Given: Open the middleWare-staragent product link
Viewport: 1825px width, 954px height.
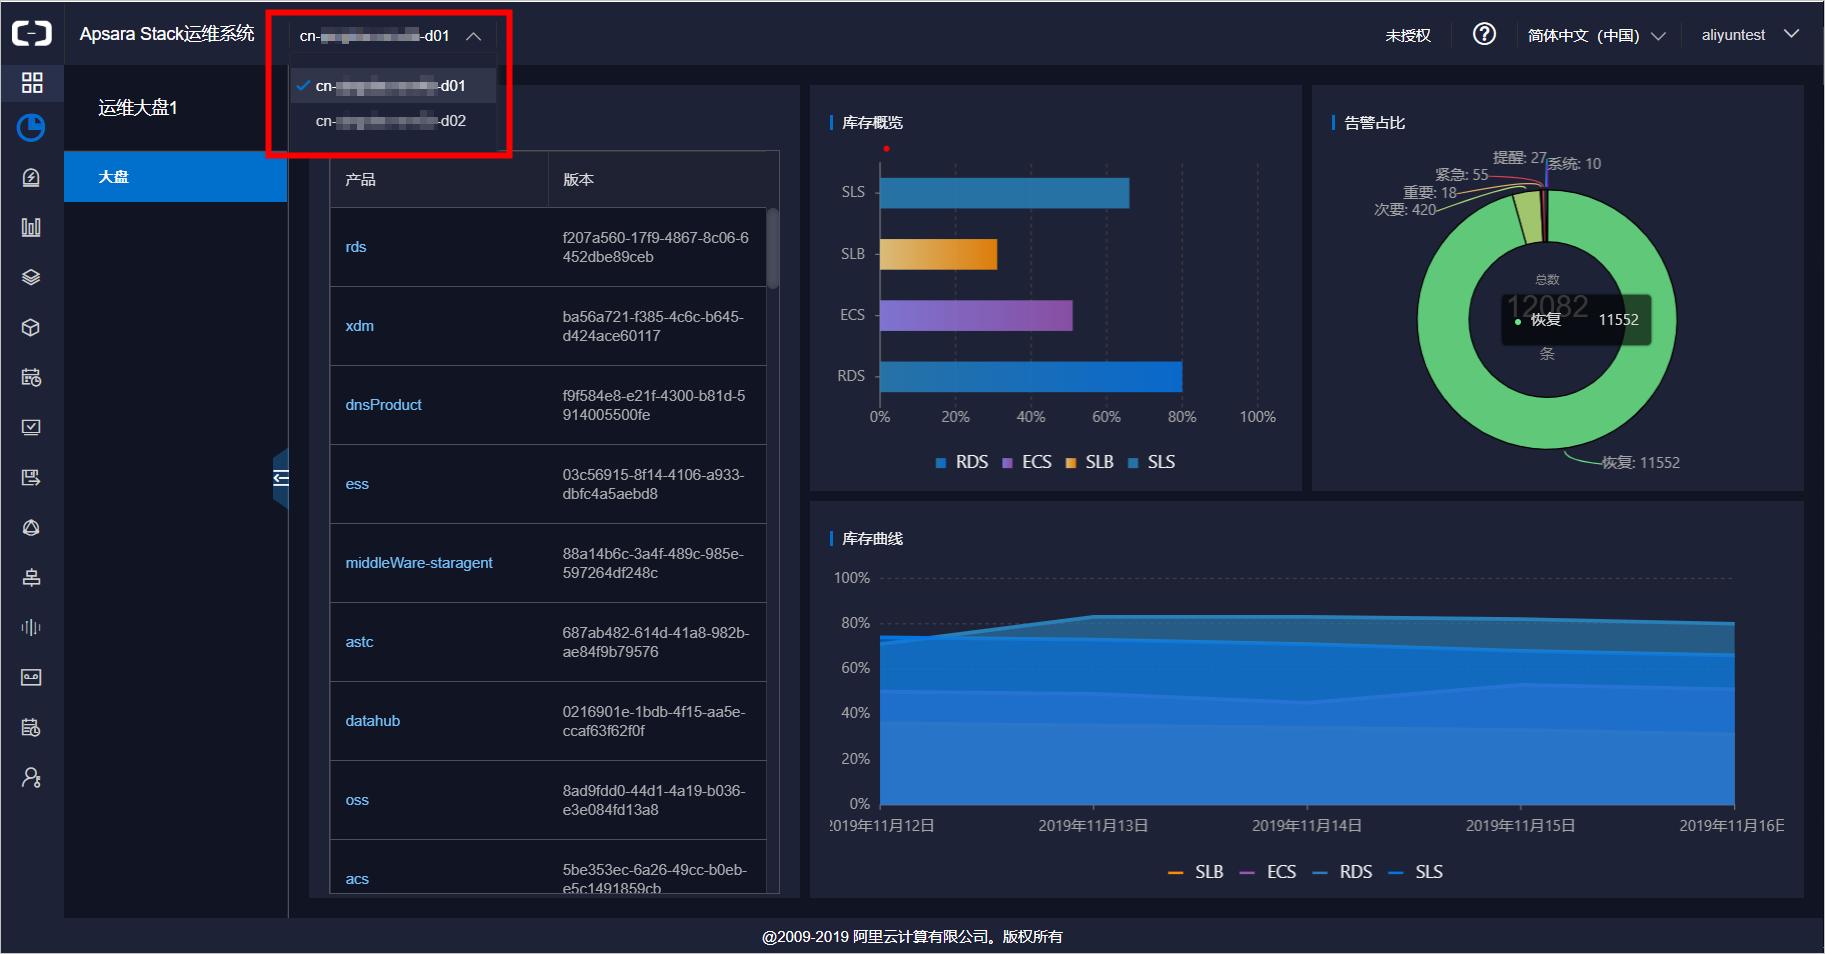Looking at the screenshot, I should coord(419,563).
